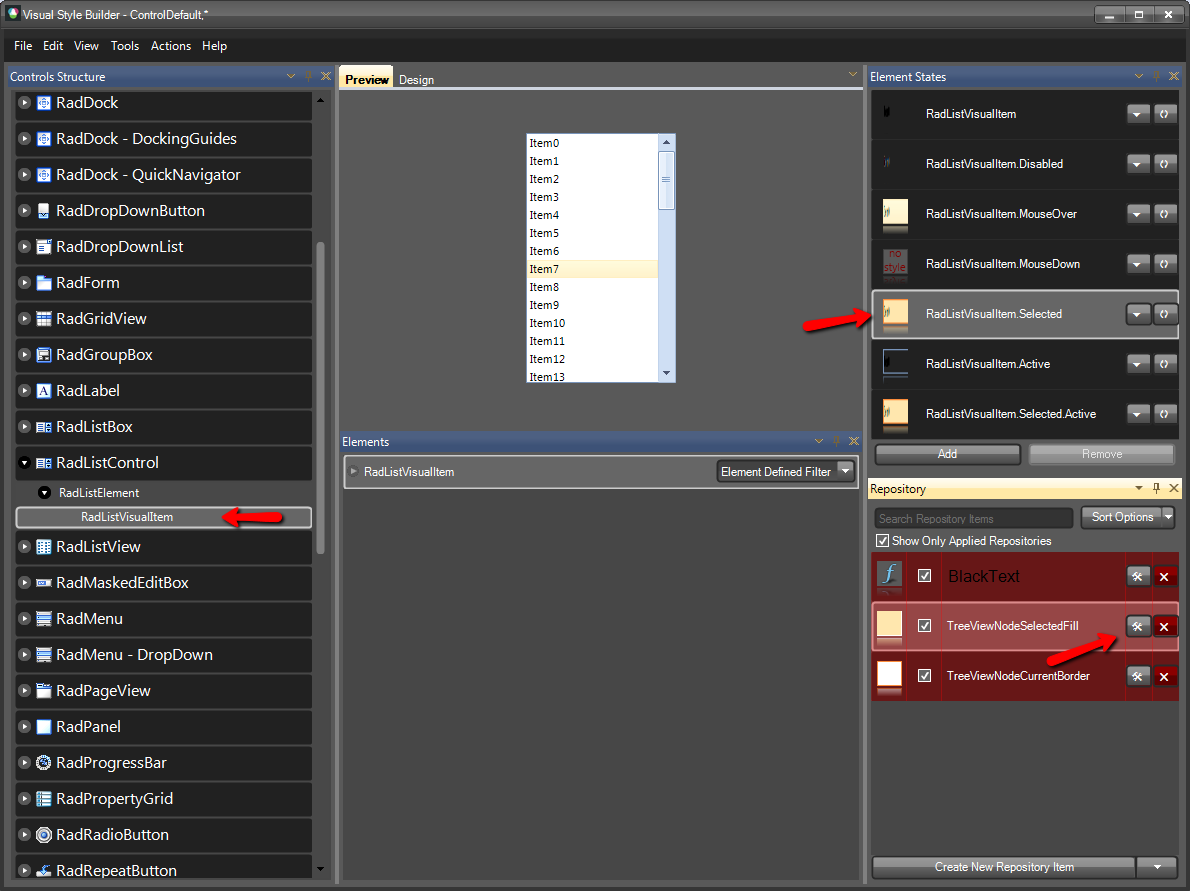This screenshot has width=1190, height=891.
Task: Uncheck the BlackText repository checkbox
Action: [924, 576]
